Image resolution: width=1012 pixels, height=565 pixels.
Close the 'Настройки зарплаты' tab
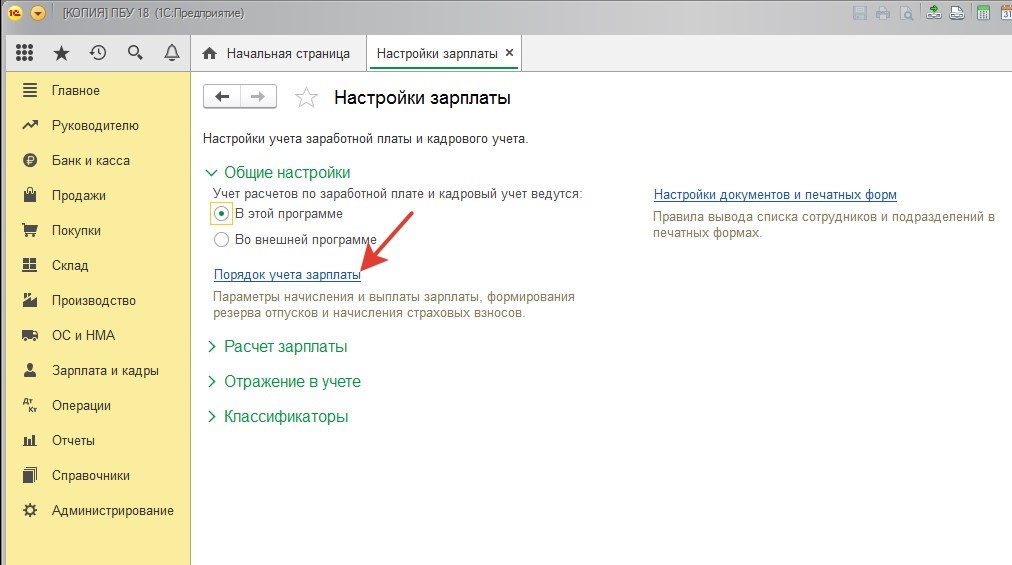[509, 53]
